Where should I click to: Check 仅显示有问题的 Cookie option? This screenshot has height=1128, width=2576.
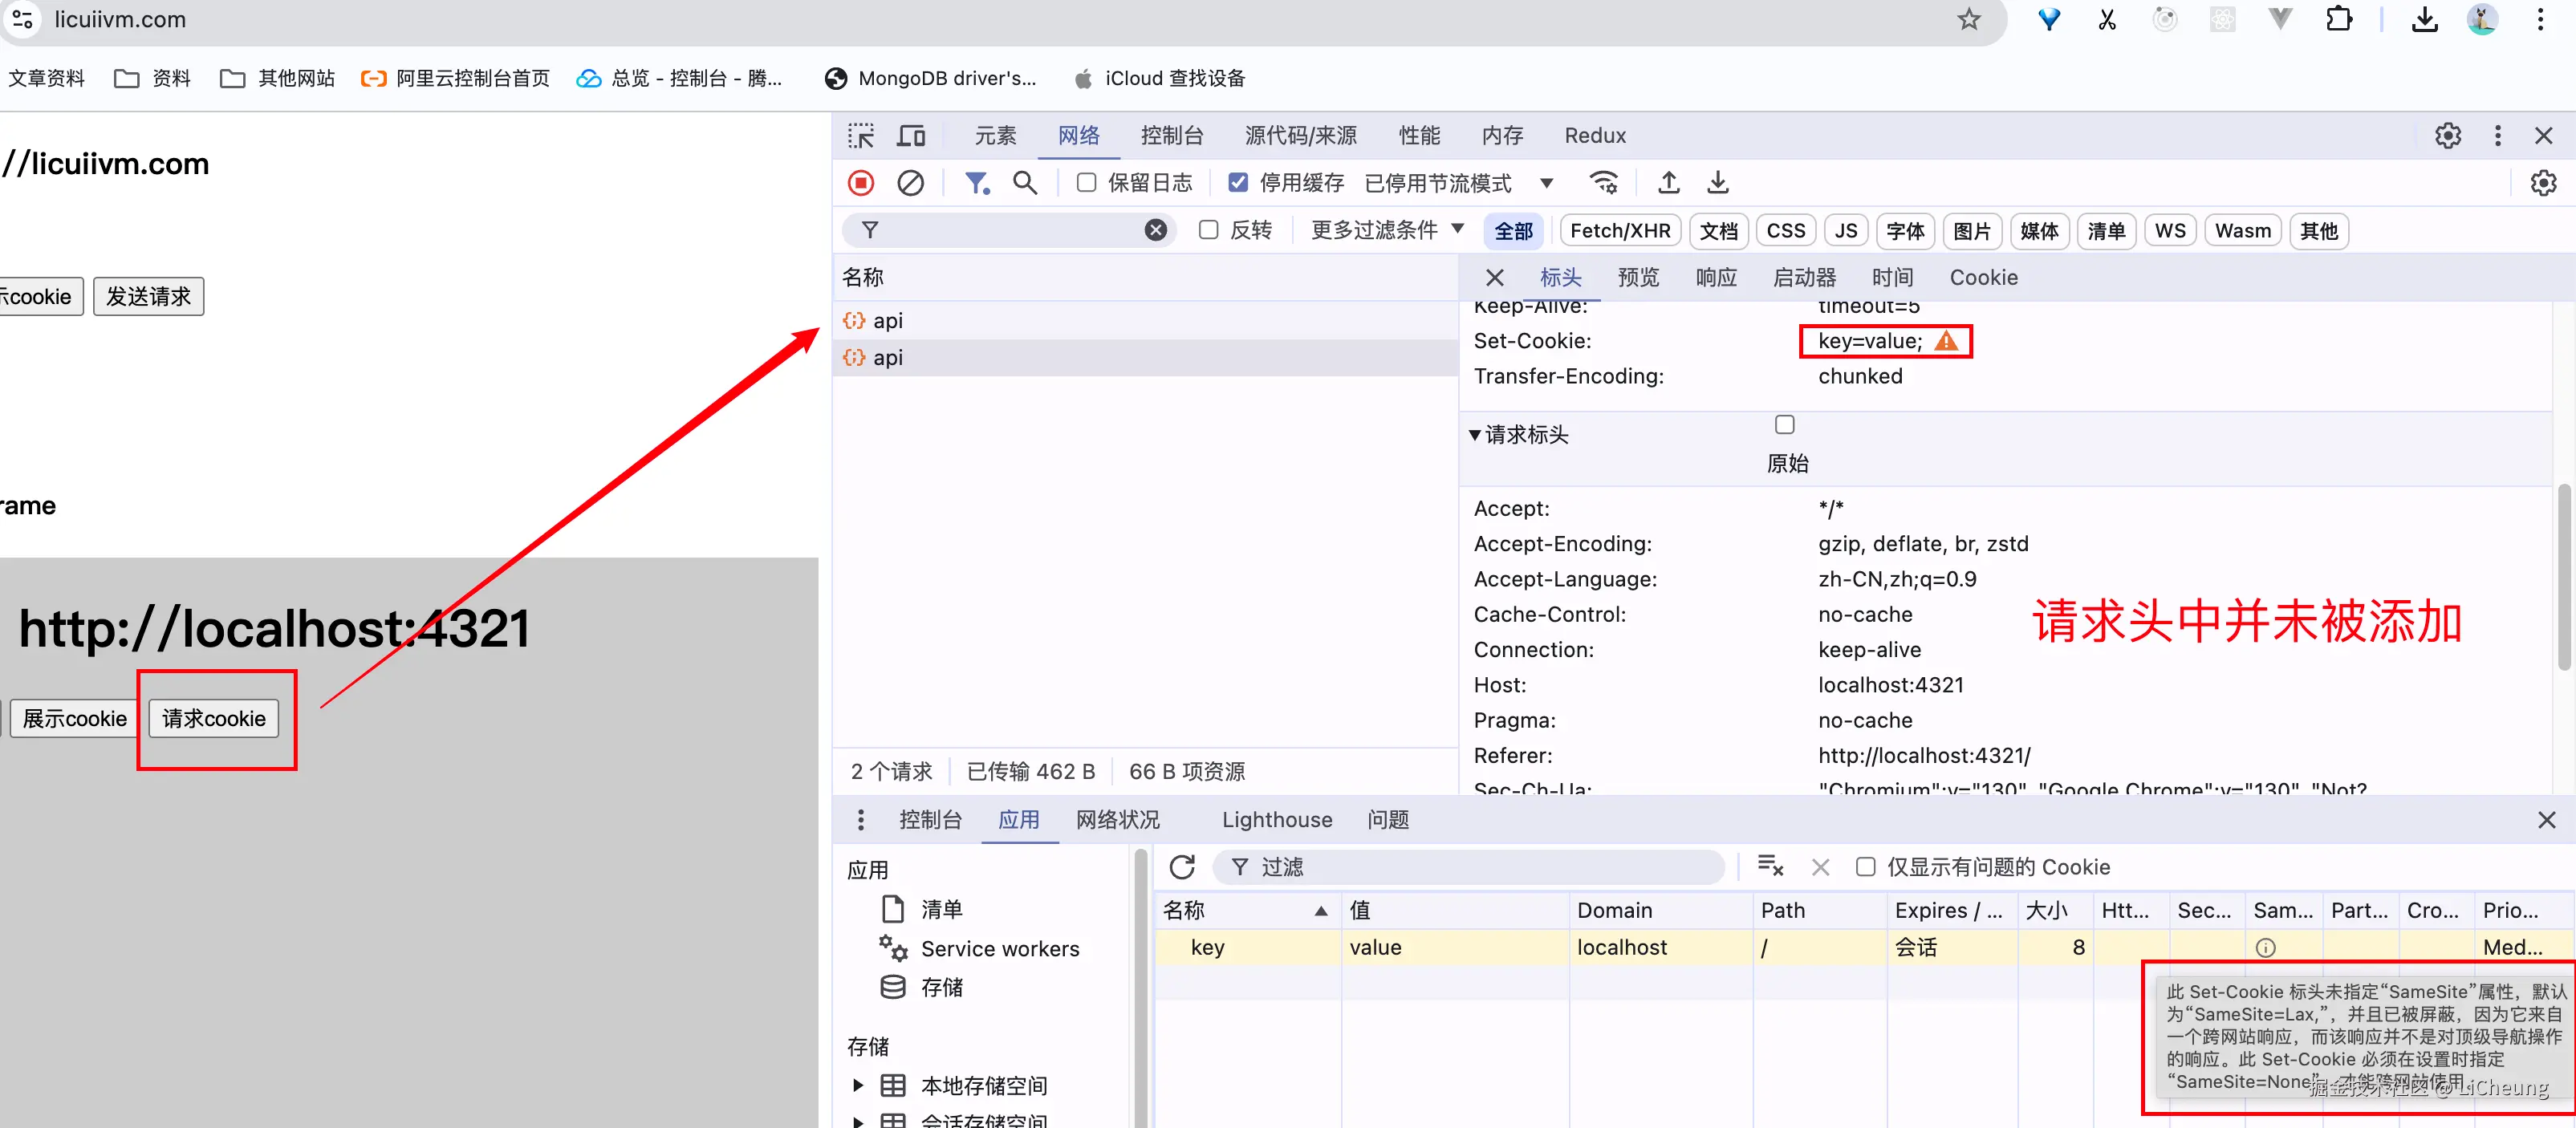(x=1865, y=867)
